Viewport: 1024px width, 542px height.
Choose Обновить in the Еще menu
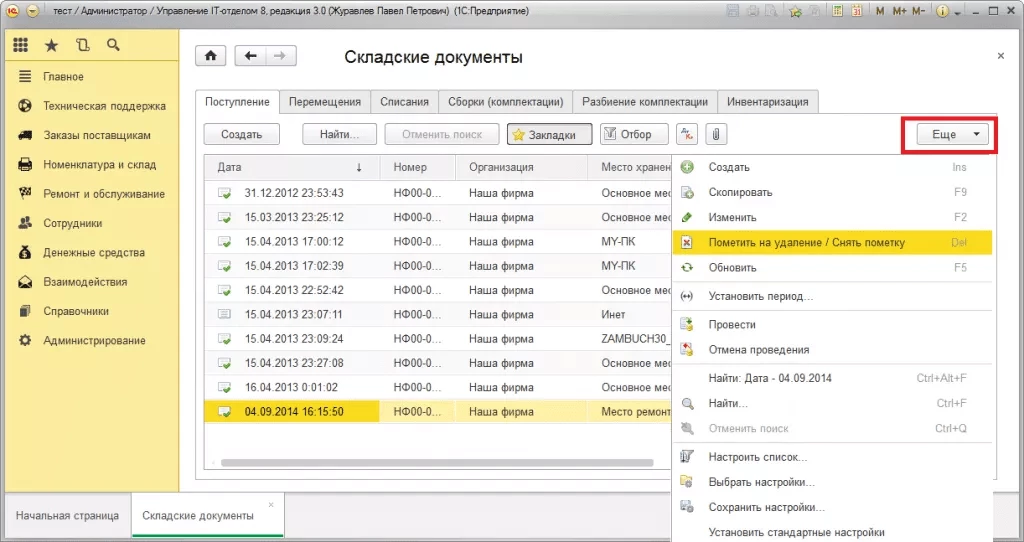833,268
